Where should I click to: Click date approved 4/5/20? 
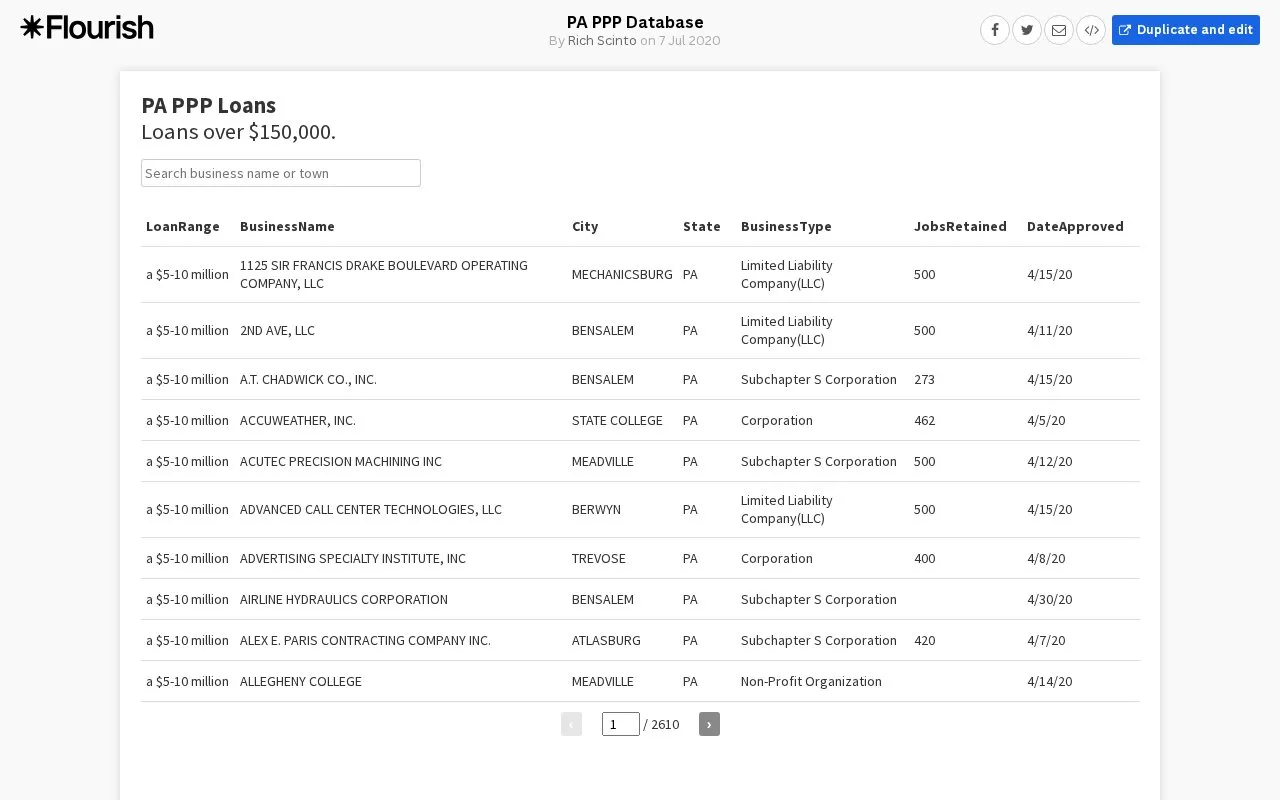click(x=1046, y=420)
